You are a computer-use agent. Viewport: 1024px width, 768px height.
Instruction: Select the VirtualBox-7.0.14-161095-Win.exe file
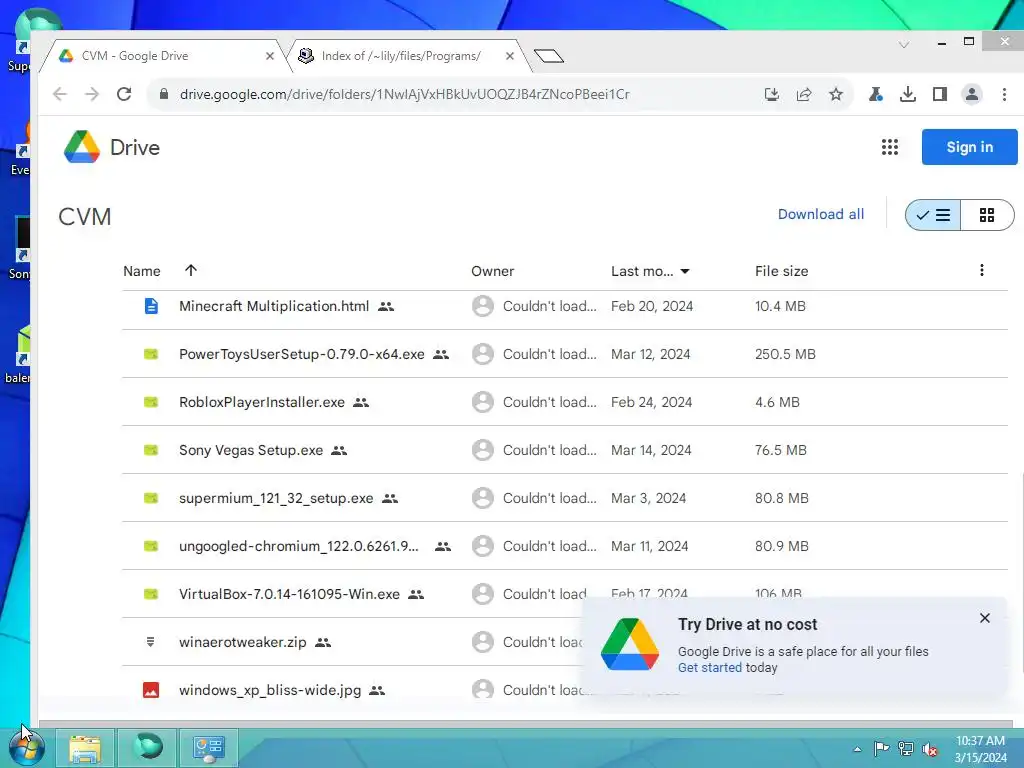(x=289, y=594)
